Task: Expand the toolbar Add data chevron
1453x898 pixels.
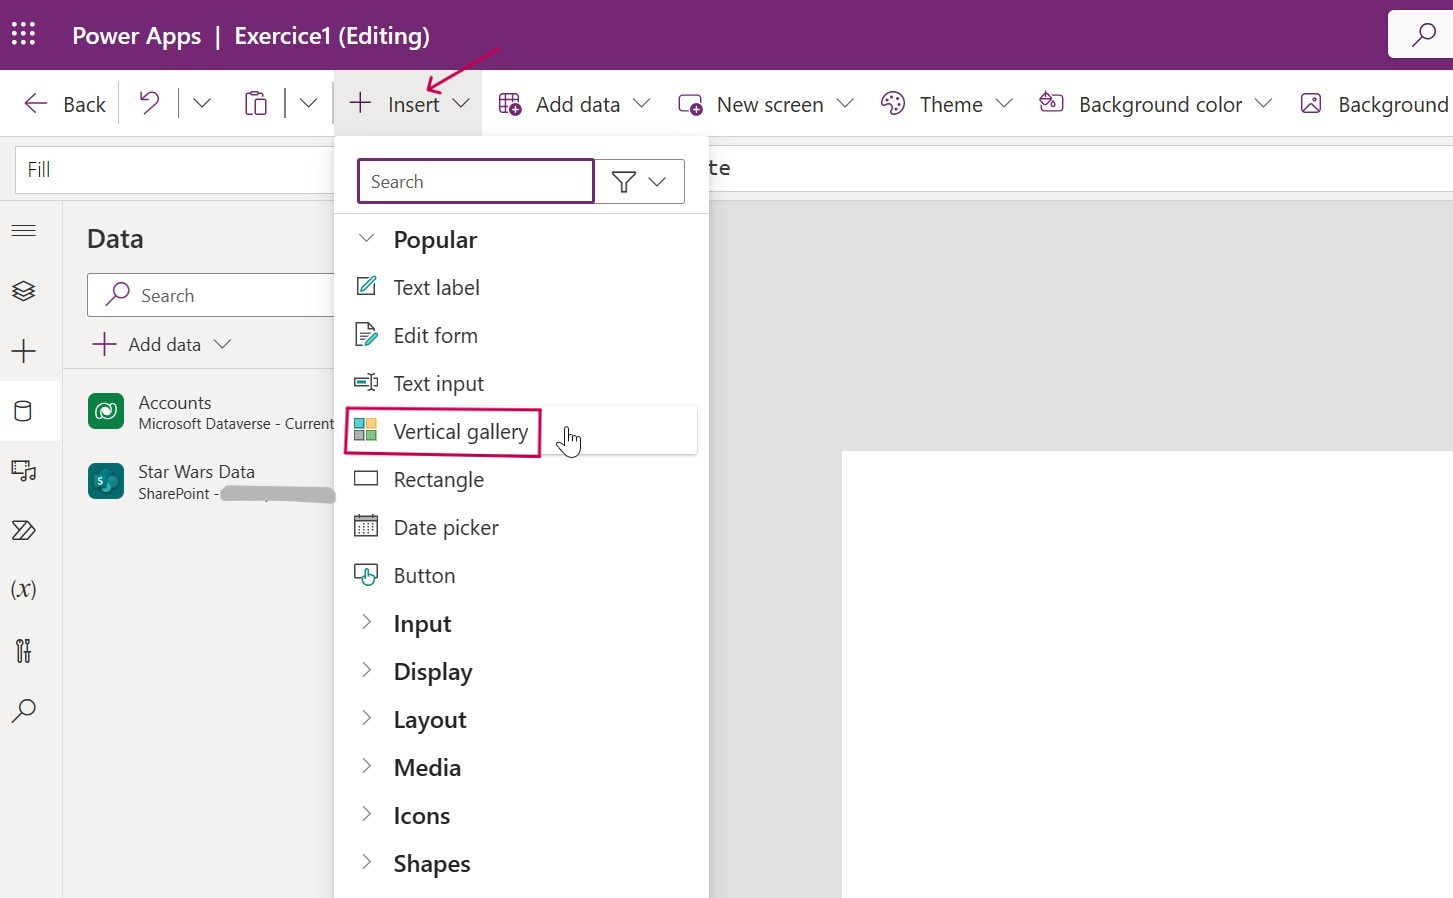Action: (642, 104)
